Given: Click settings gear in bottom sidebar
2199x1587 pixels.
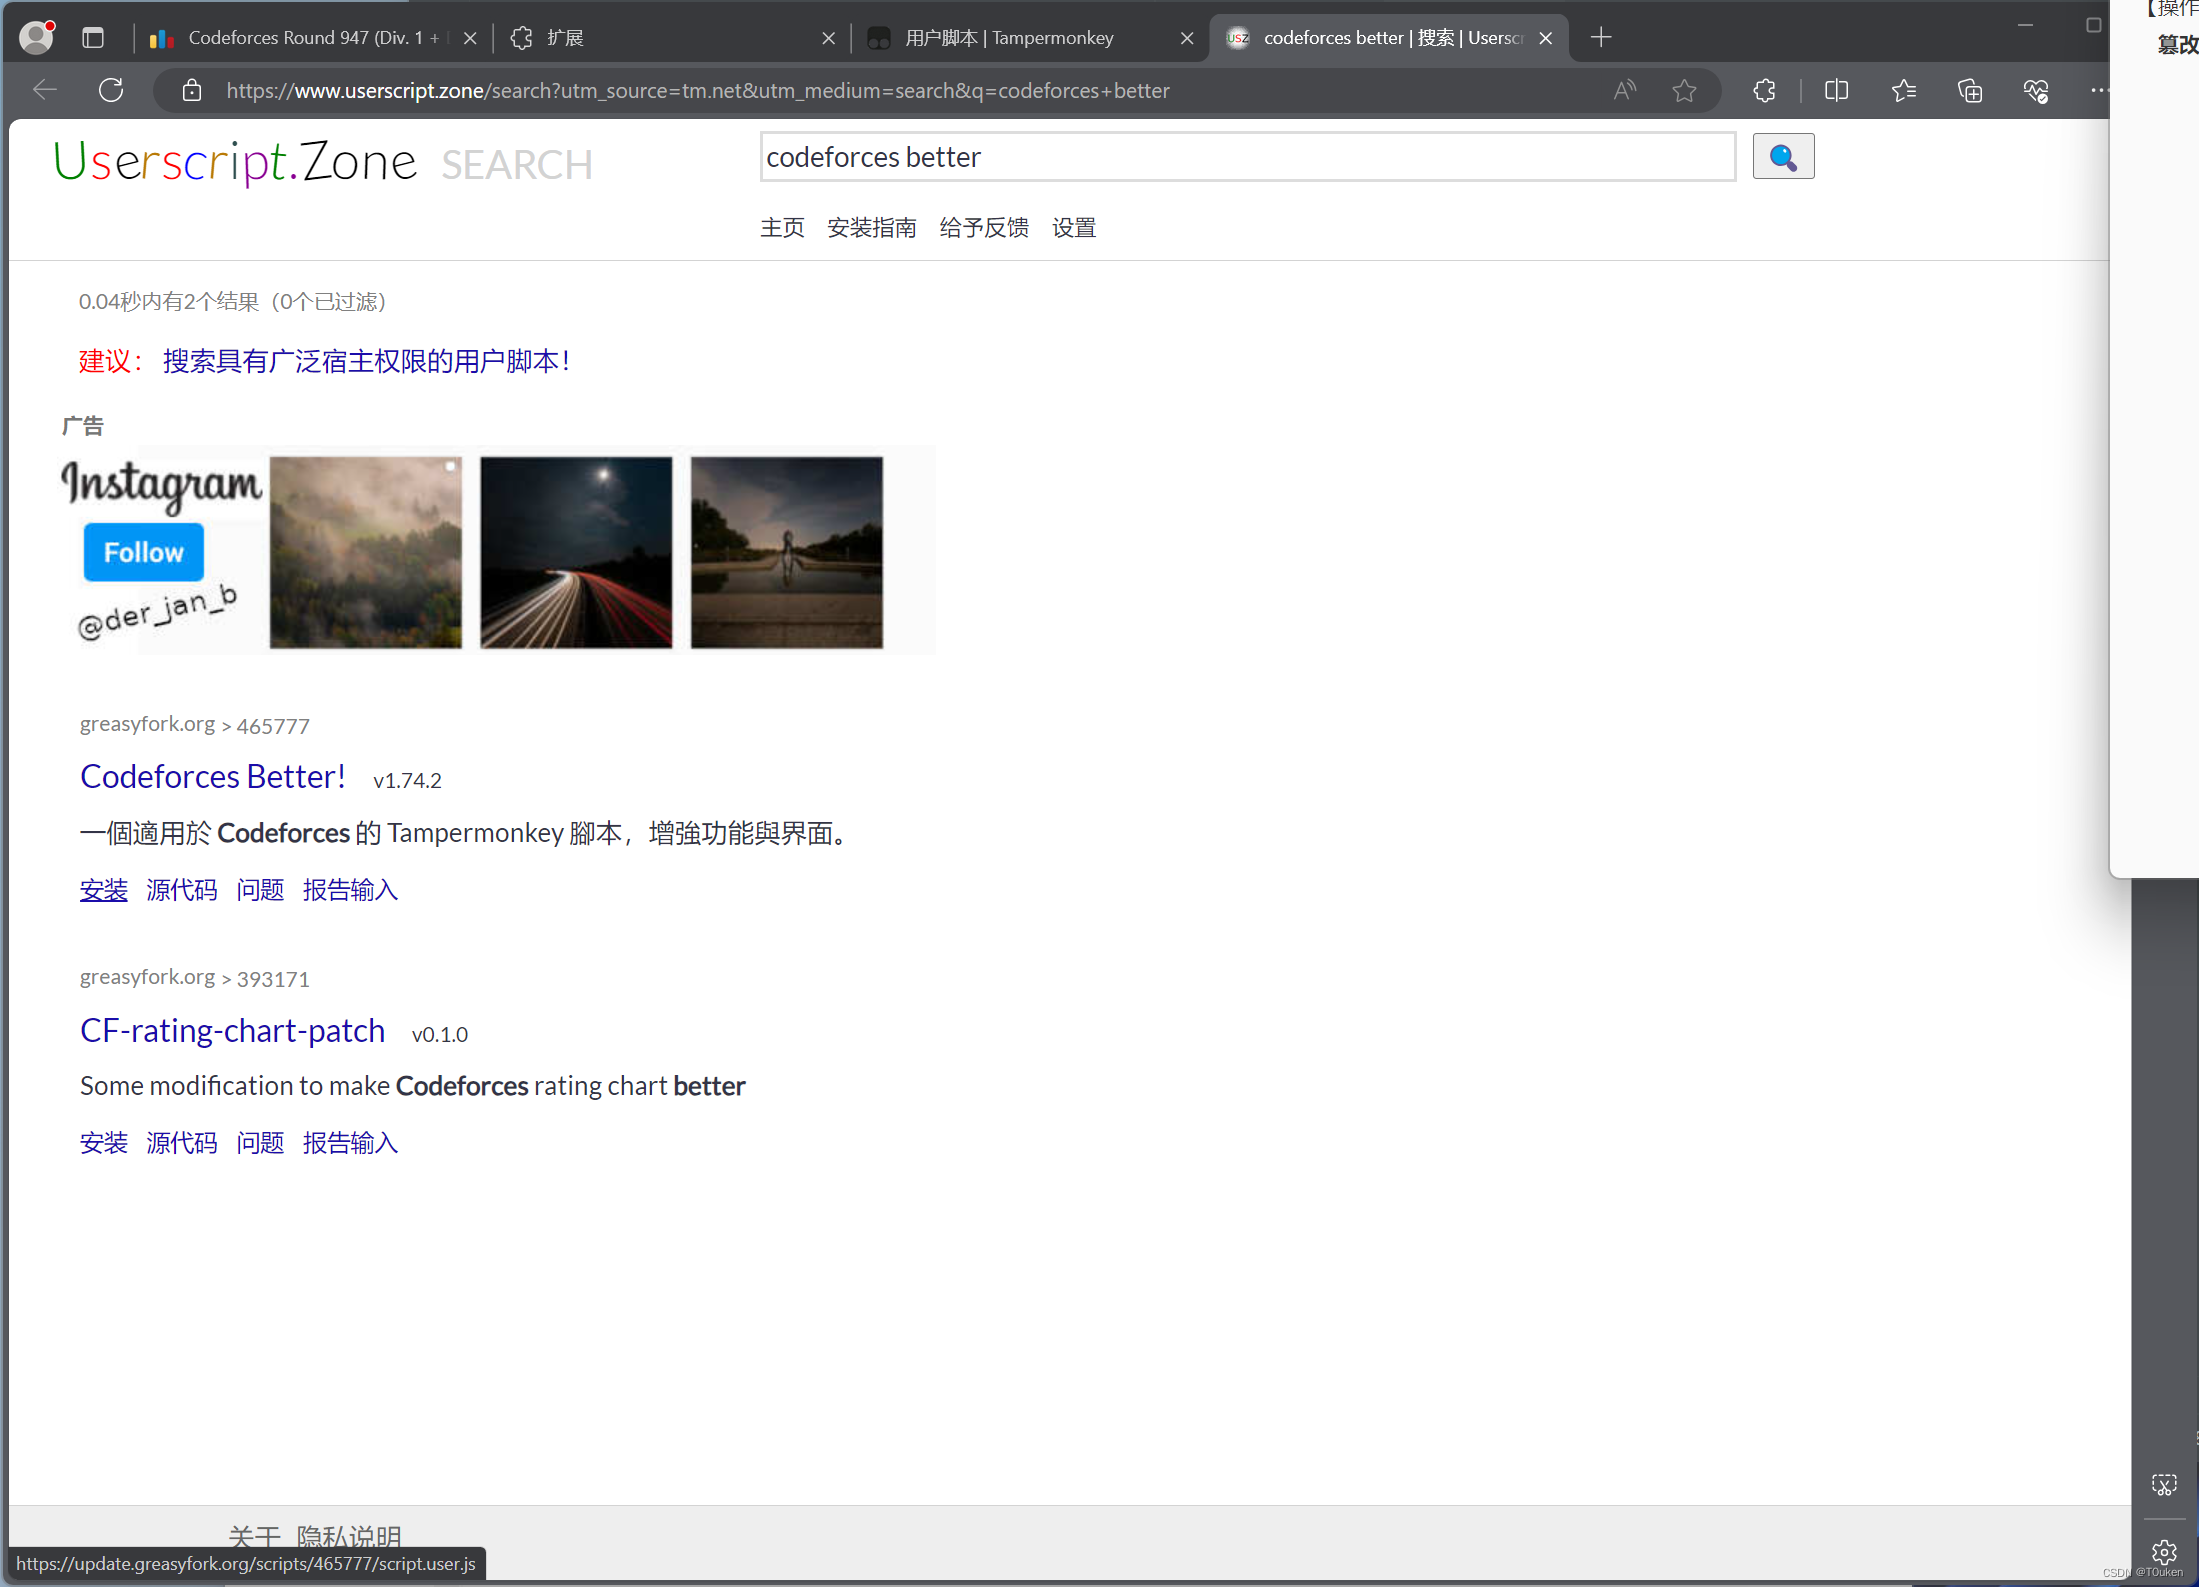Looking at the screenshot, I should pos(2164,1551).
